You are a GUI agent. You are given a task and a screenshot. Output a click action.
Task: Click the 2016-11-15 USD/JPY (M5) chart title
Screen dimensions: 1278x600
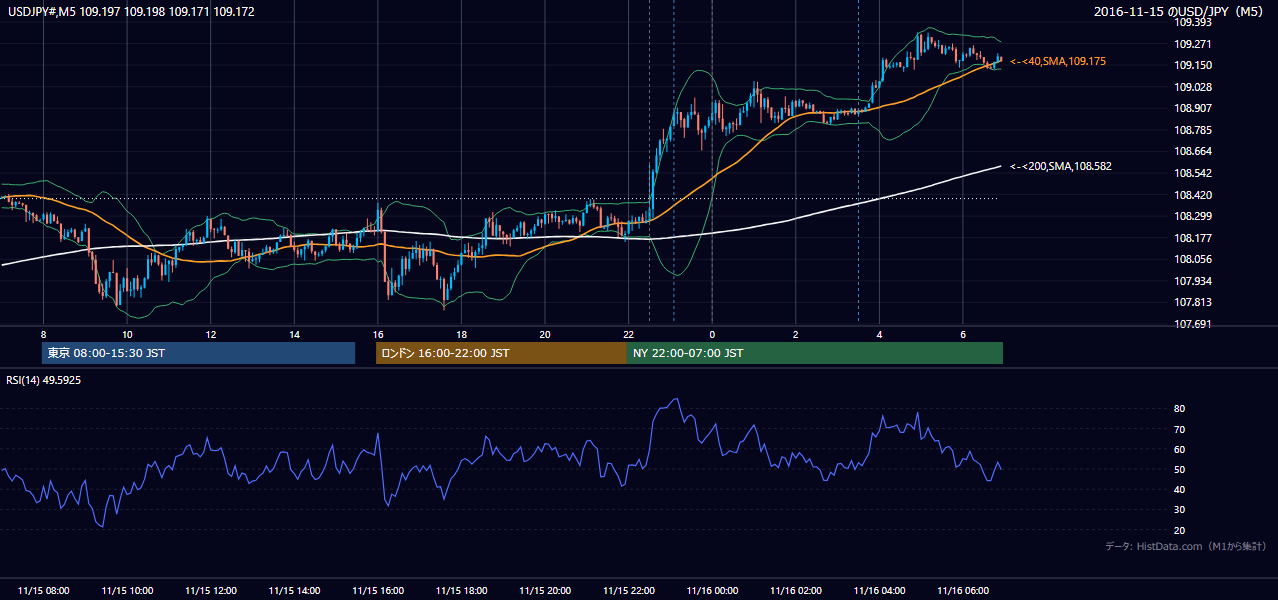coord(1180,11)
